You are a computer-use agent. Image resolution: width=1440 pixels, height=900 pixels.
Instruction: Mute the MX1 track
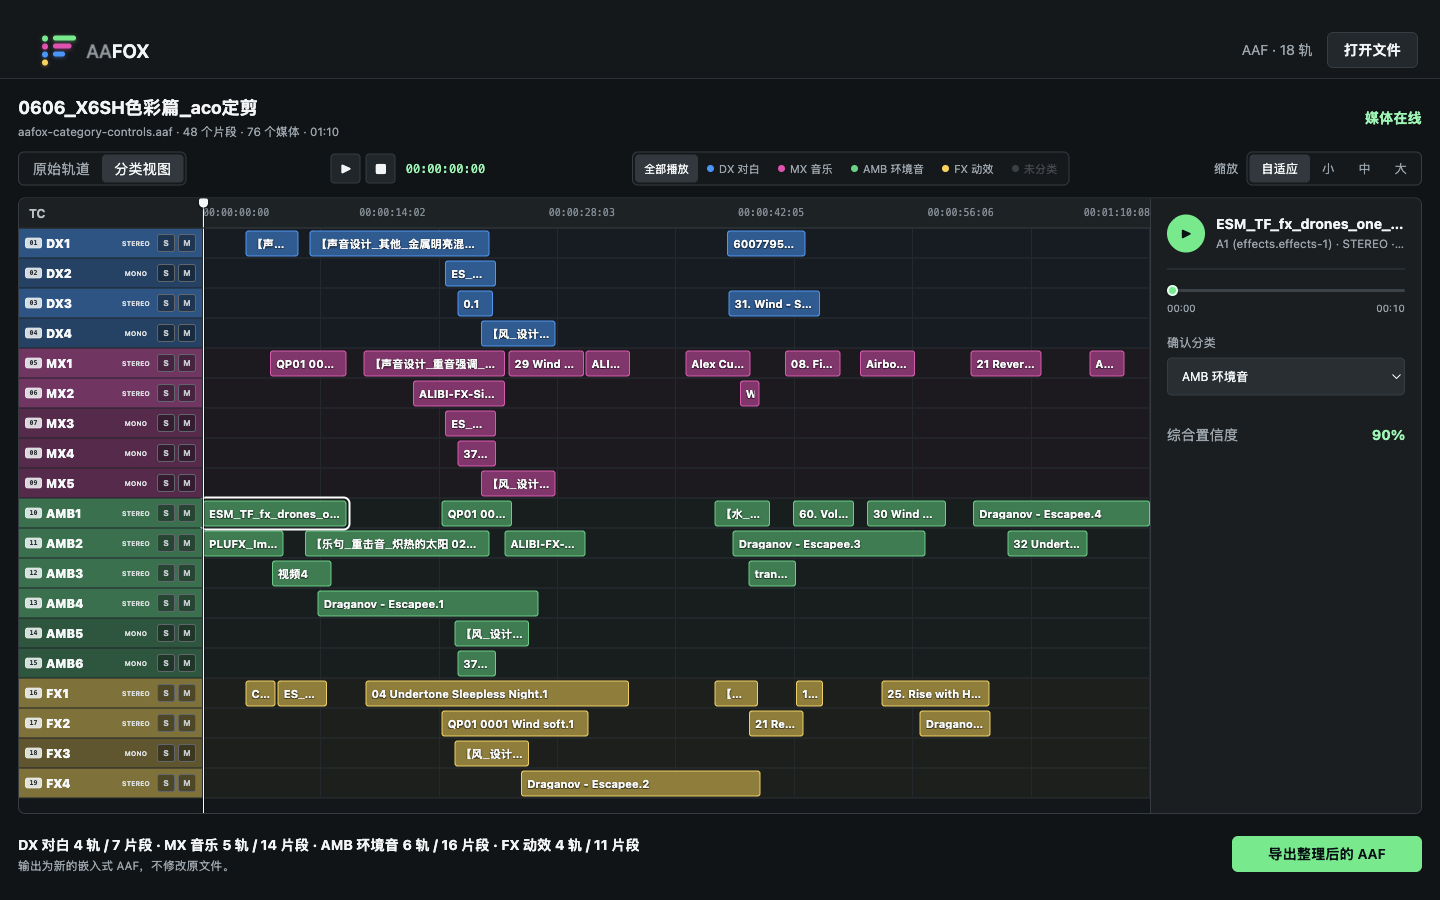(186, 363)
